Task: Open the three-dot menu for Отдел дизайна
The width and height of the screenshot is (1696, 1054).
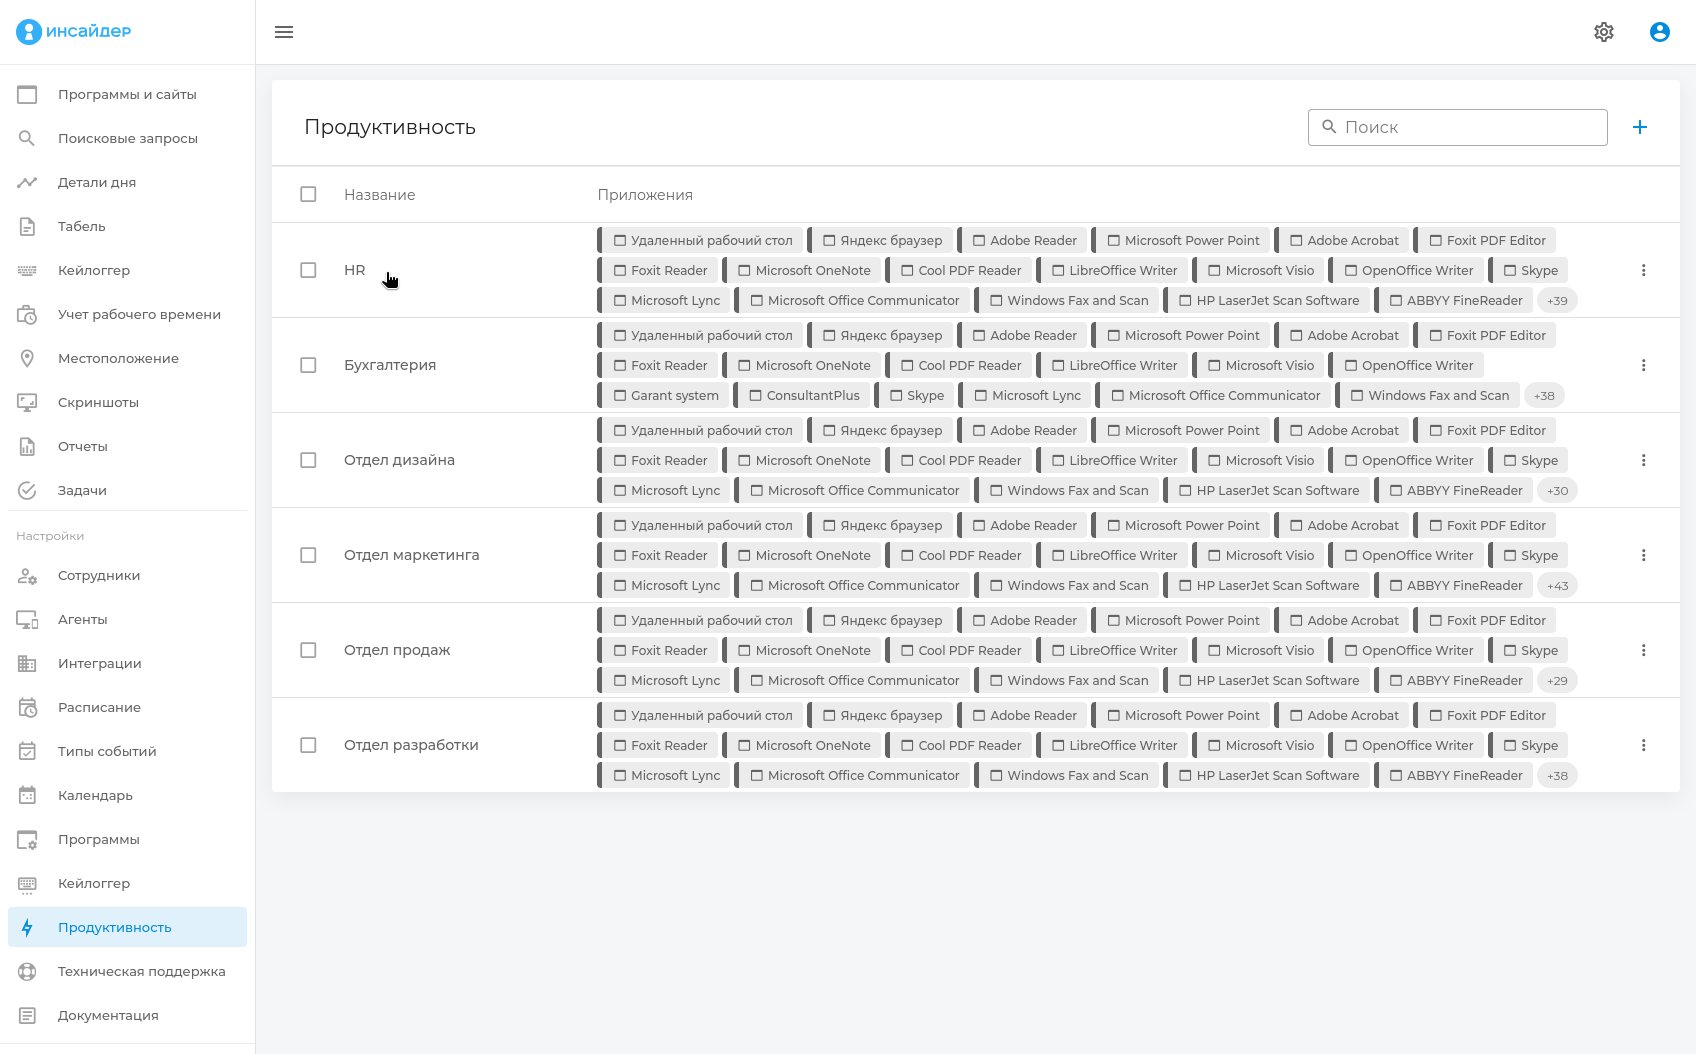Action: pos(1643,460)
